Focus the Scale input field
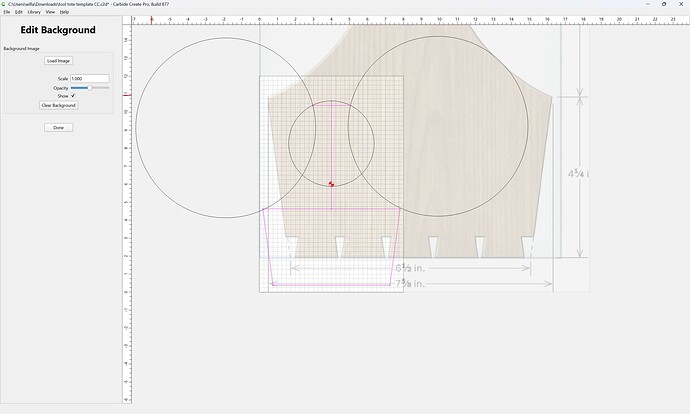The image size is (690, 414). (90, 79)
